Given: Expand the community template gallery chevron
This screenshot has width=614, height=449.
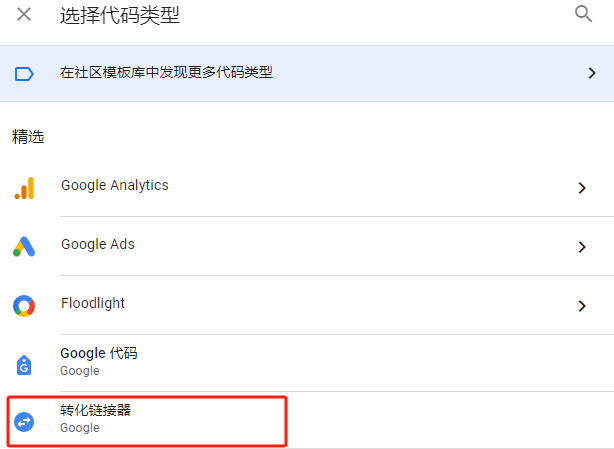Looking at the screenshot, I should click(x=591, y=73).
